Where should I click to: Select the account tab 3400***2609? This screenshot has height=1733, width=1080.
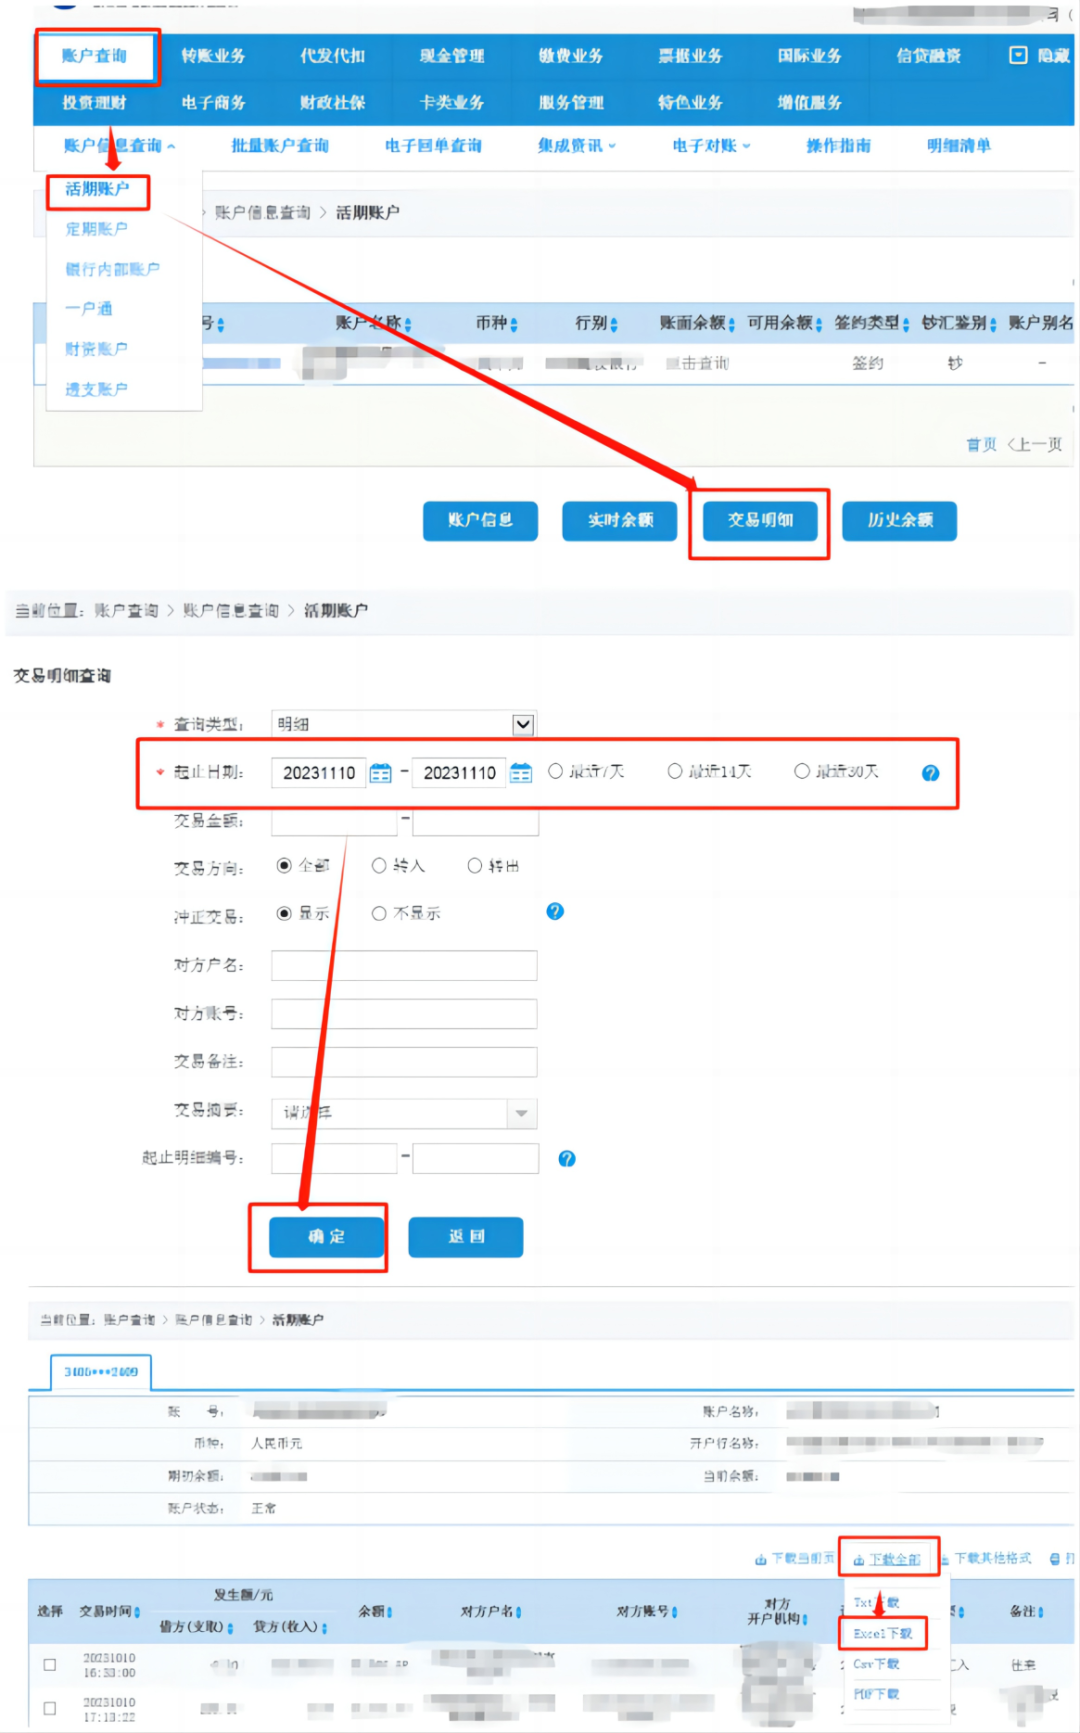[101, 1372]
